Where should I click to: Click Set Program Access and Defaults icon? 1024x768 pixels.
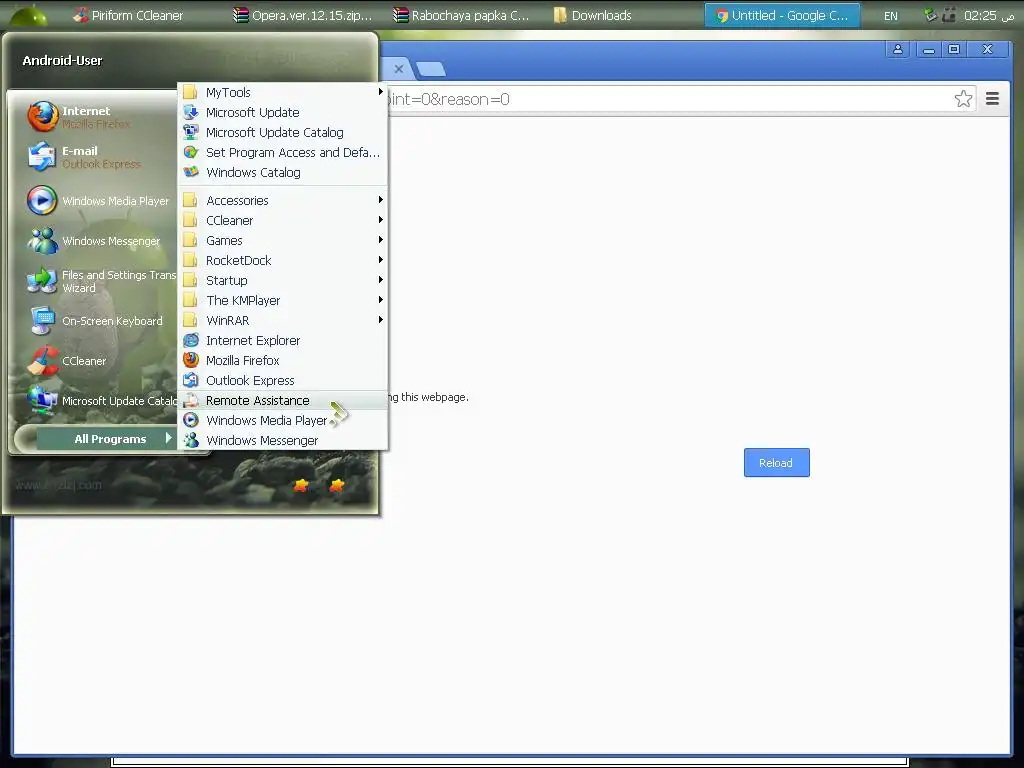(x=191, y=152)
